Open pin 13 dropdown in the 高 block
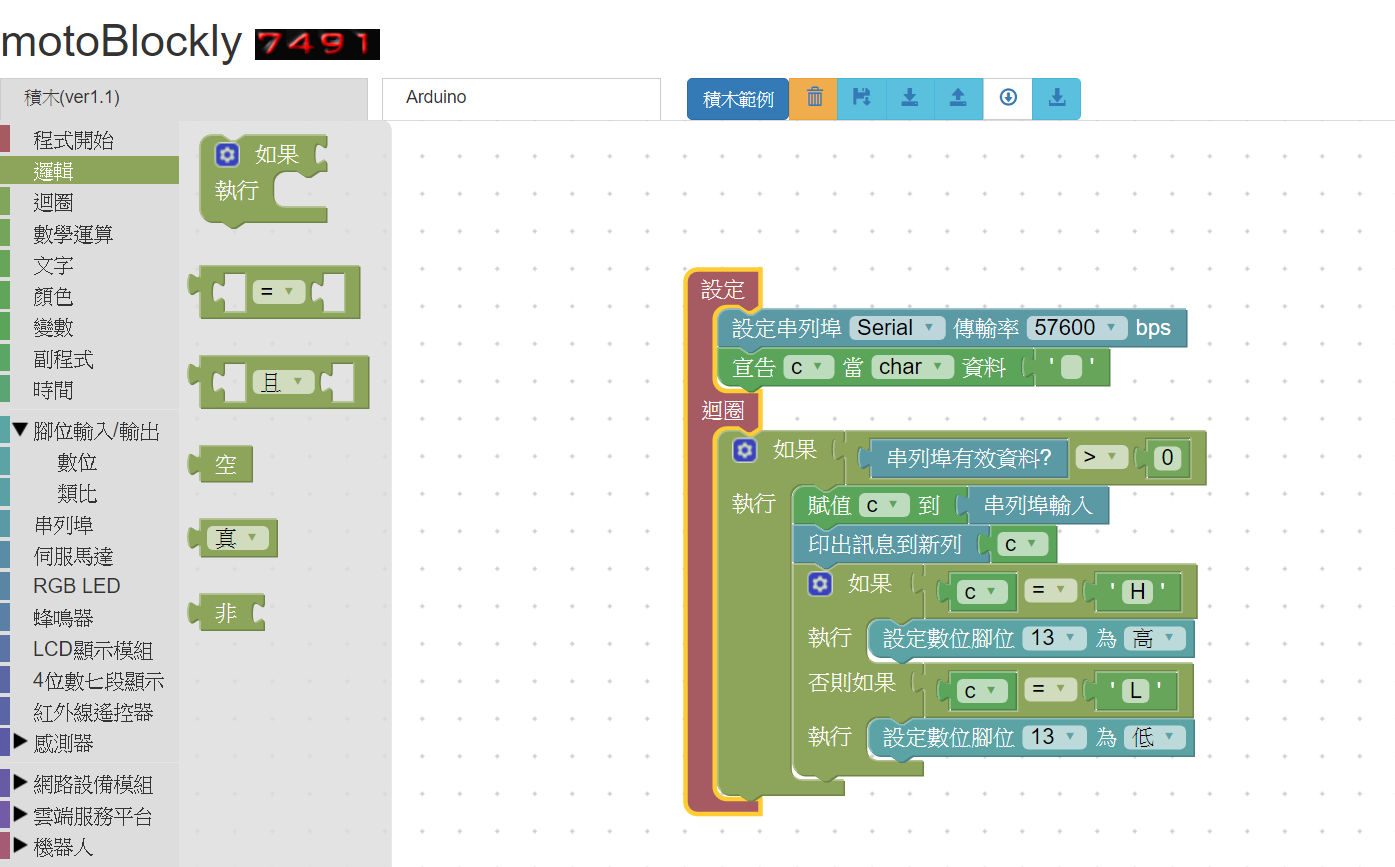 [1054, 638]
